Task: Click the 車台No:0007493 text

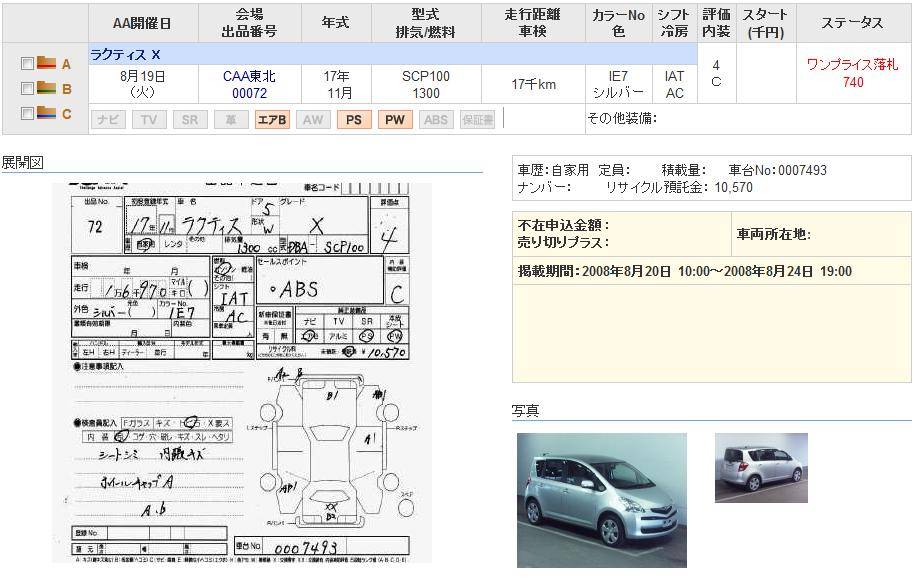Action: [778, 170]
